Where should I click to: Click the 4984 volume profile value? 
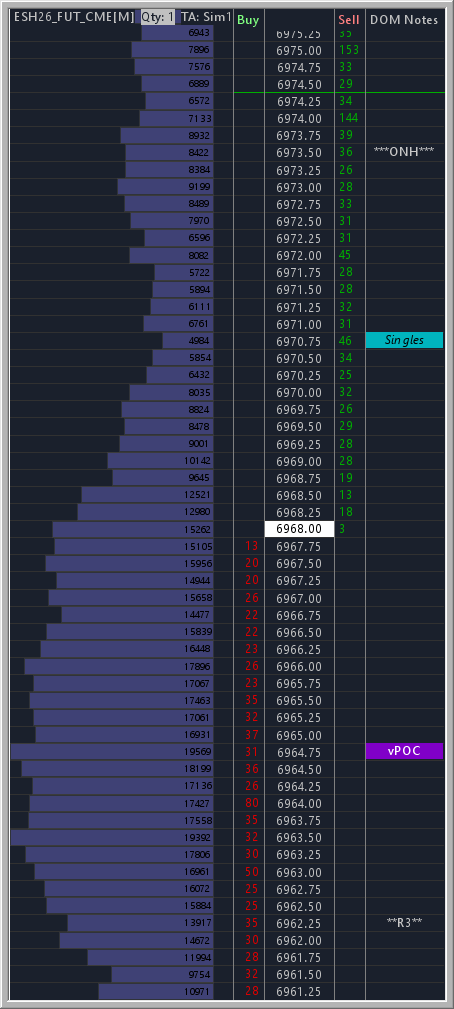point(199,340)
